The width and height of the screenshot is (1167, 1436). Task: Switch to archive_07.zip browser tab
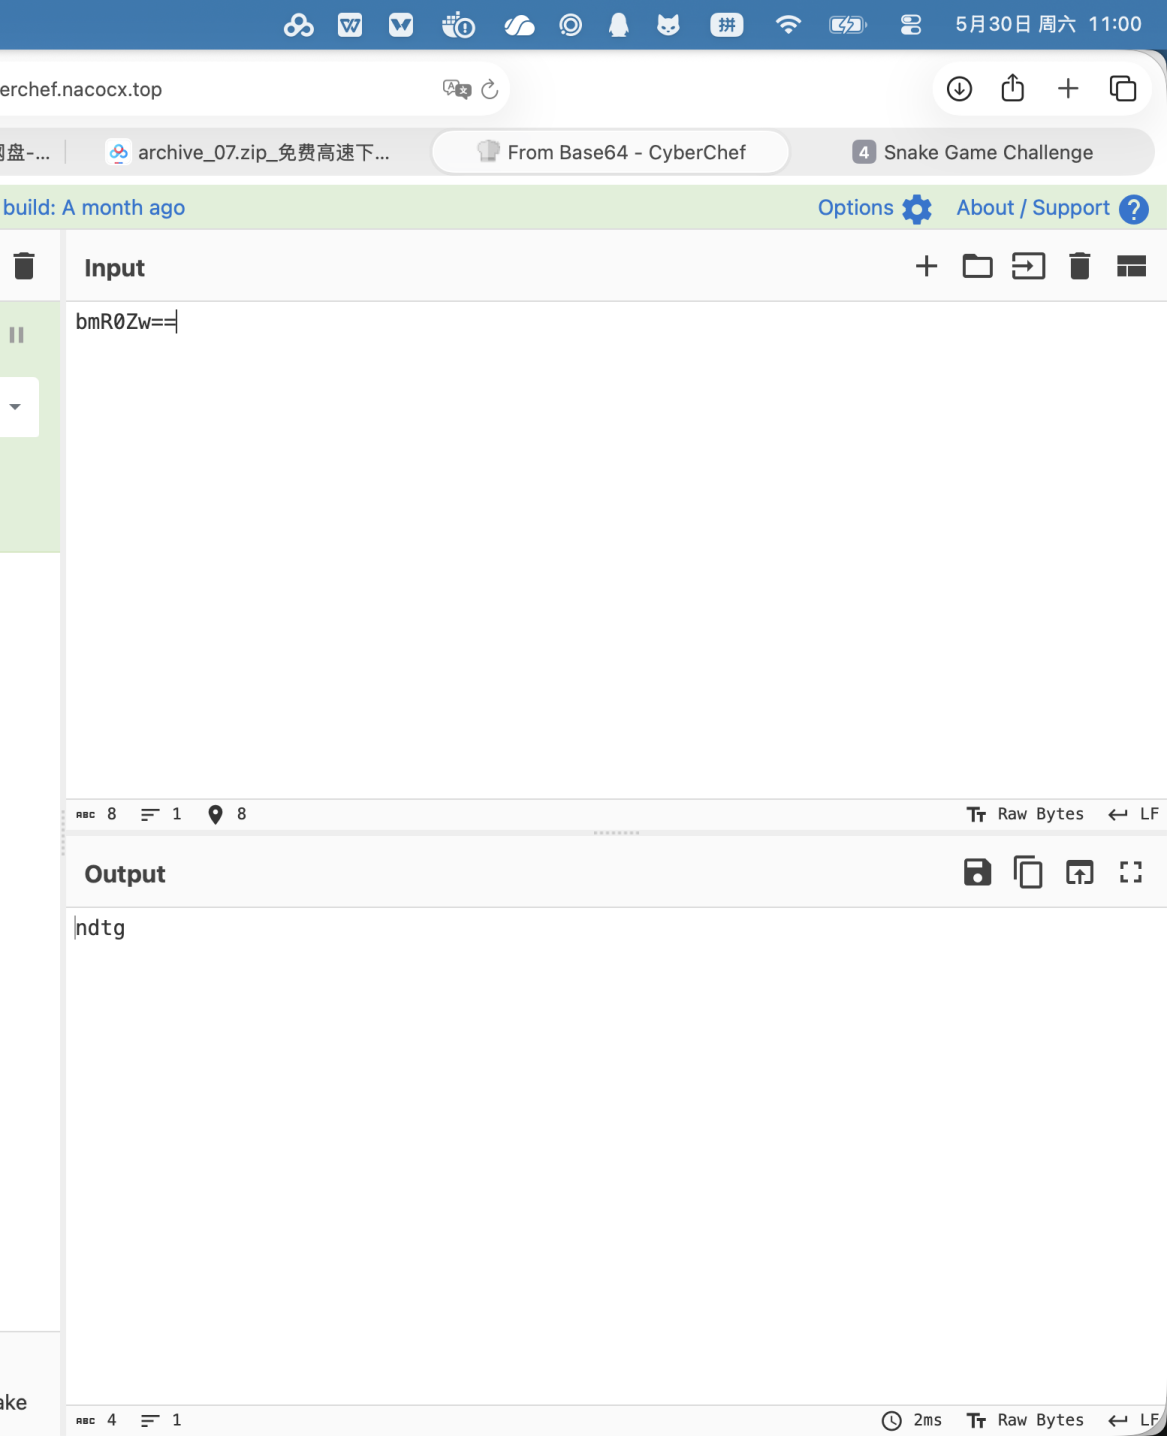click(248, 152)
